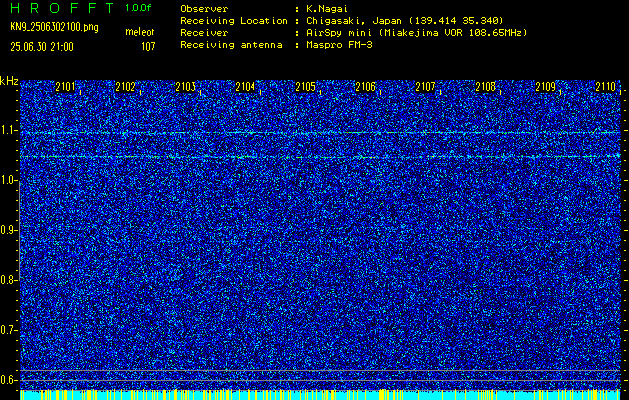The image size is (629, 400).
Task: Click the cyan and yellow strip below spectrogram
Action: tap(320, 395)
